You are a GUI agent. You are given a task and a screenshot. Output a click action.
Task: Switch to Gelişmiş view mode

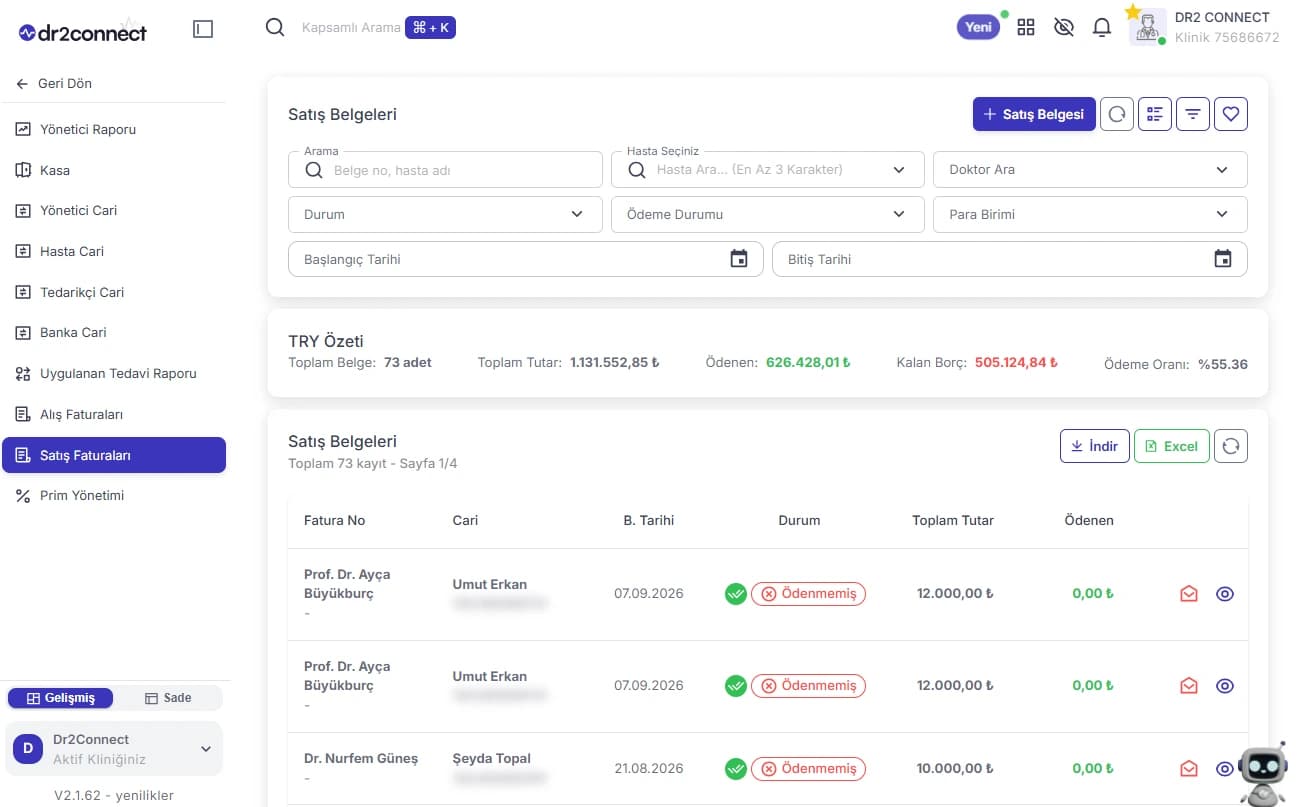[61, 698]
